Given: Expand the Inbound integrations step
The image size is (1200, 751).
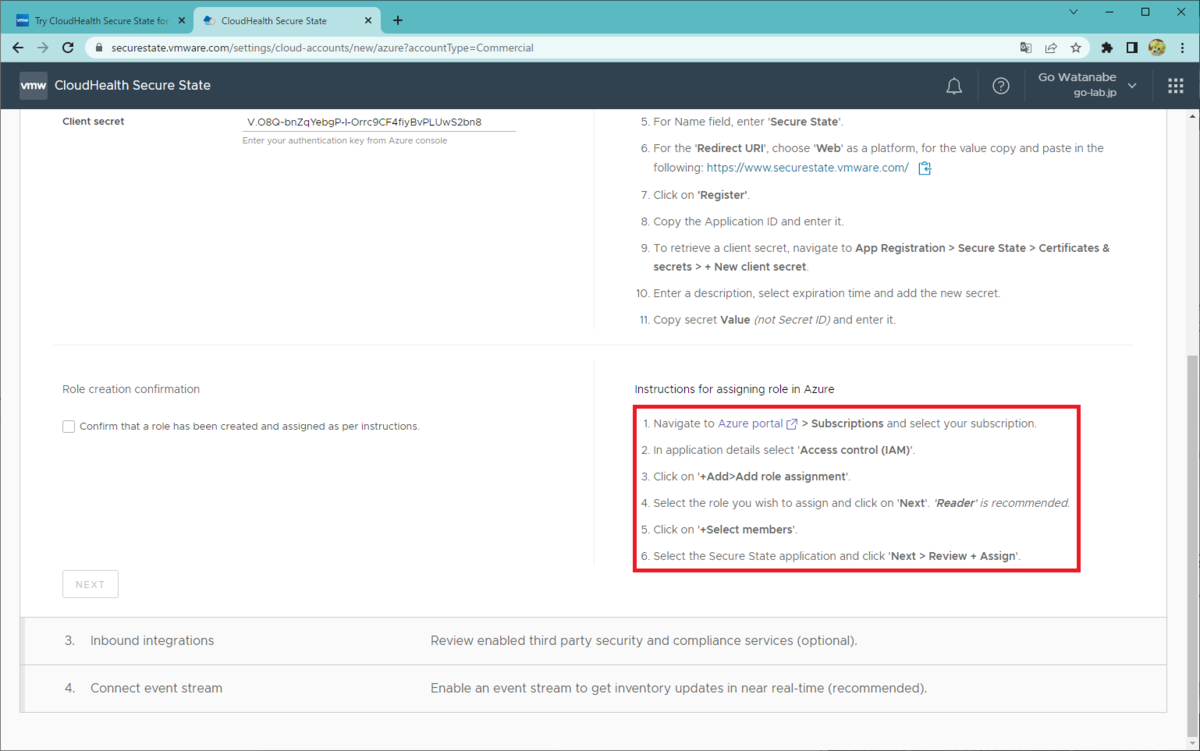Looking at the screenshot, I should (x=592, y=640).
